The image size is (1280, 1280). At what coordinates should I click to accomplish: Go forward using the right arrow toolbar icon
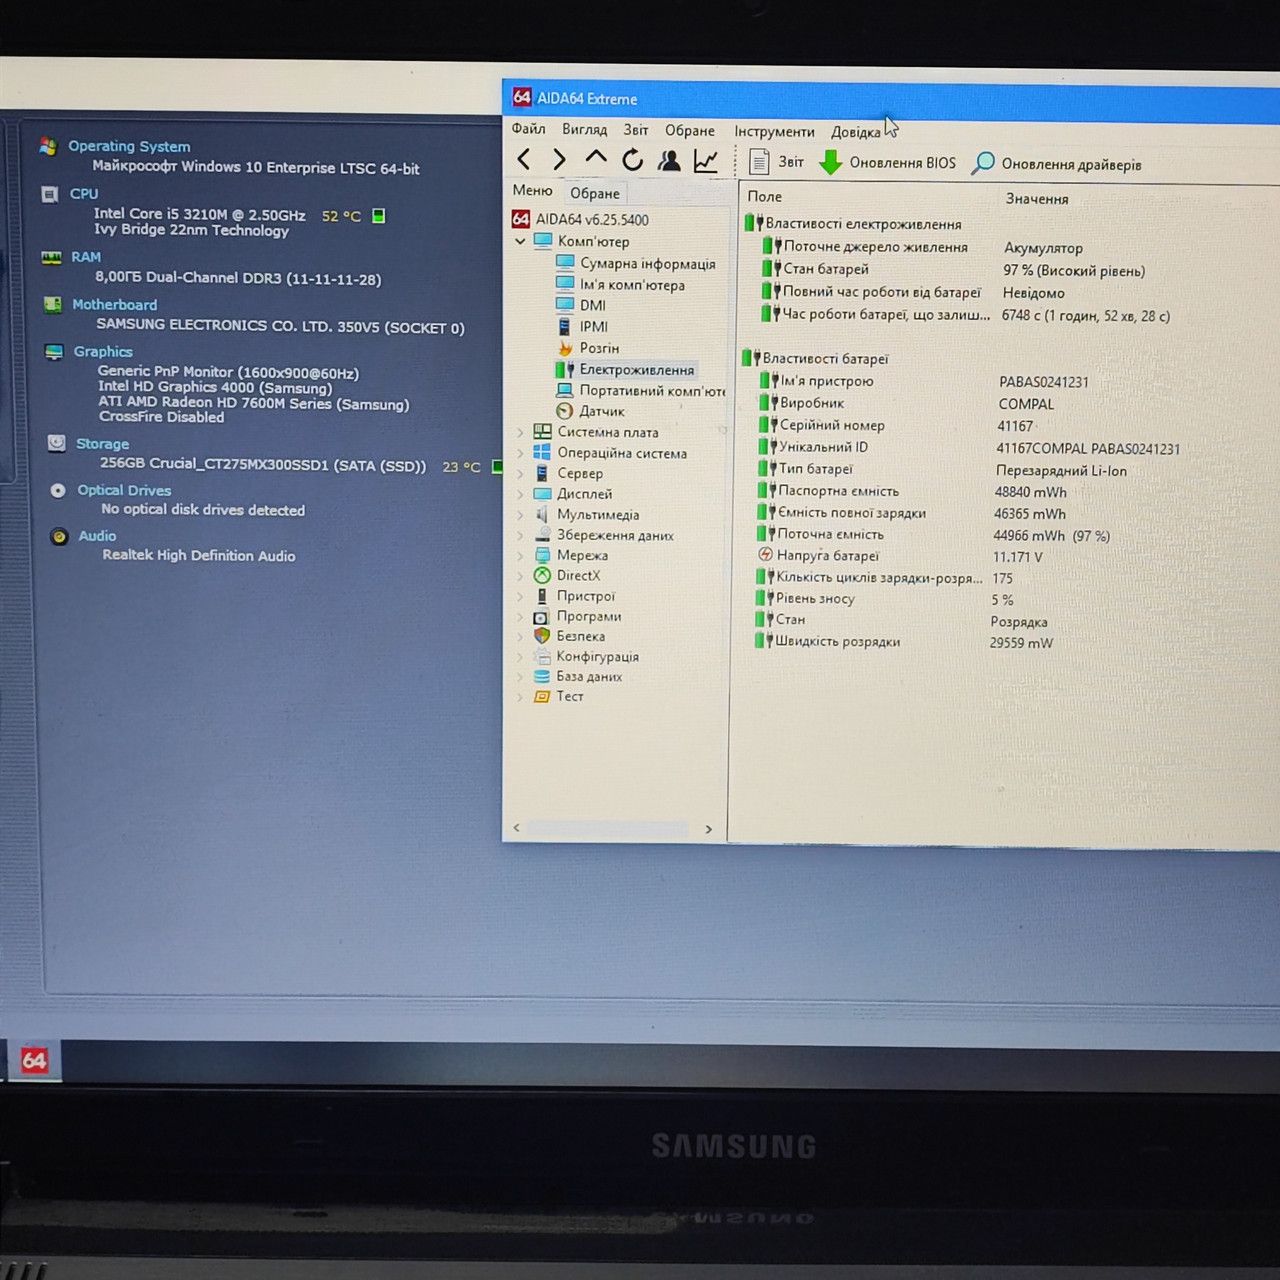pos(559,159)
